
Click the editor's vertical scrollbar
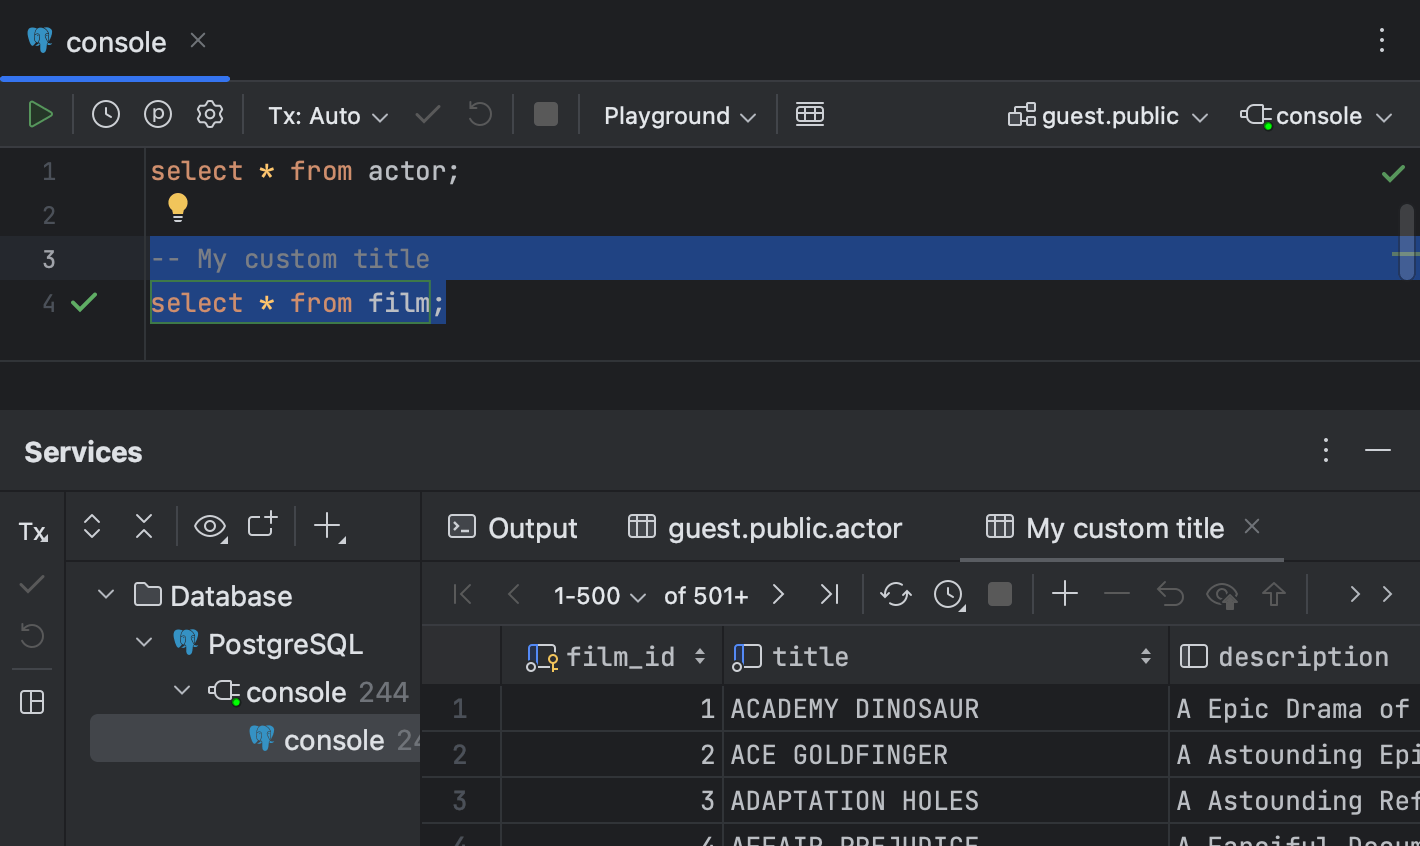pyautogui.click(x=1406, y=240)
